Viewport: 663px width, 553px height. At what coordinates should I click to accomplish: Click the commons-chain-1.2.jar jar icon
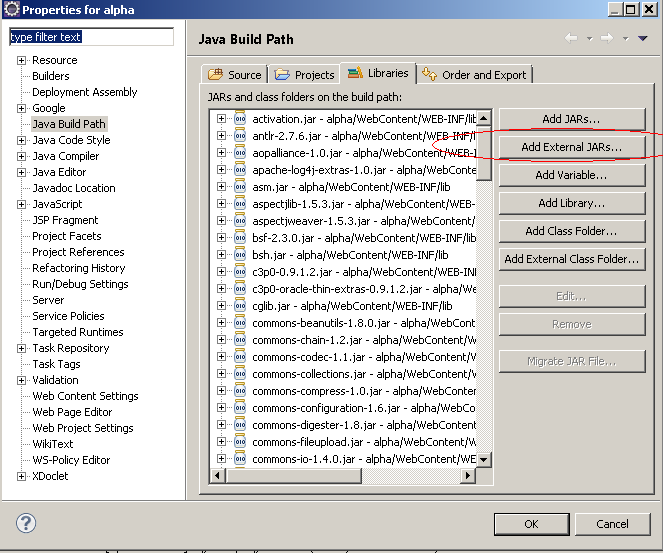pos(240,339)
